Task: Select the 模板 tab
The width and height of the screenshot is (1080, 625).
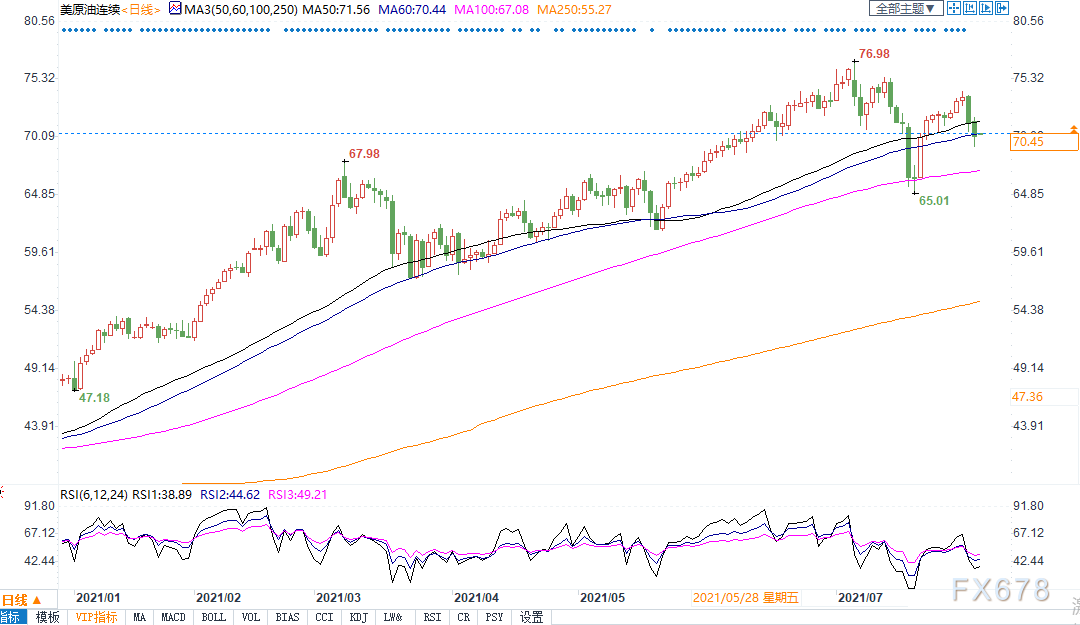Action: click(48, 617)
